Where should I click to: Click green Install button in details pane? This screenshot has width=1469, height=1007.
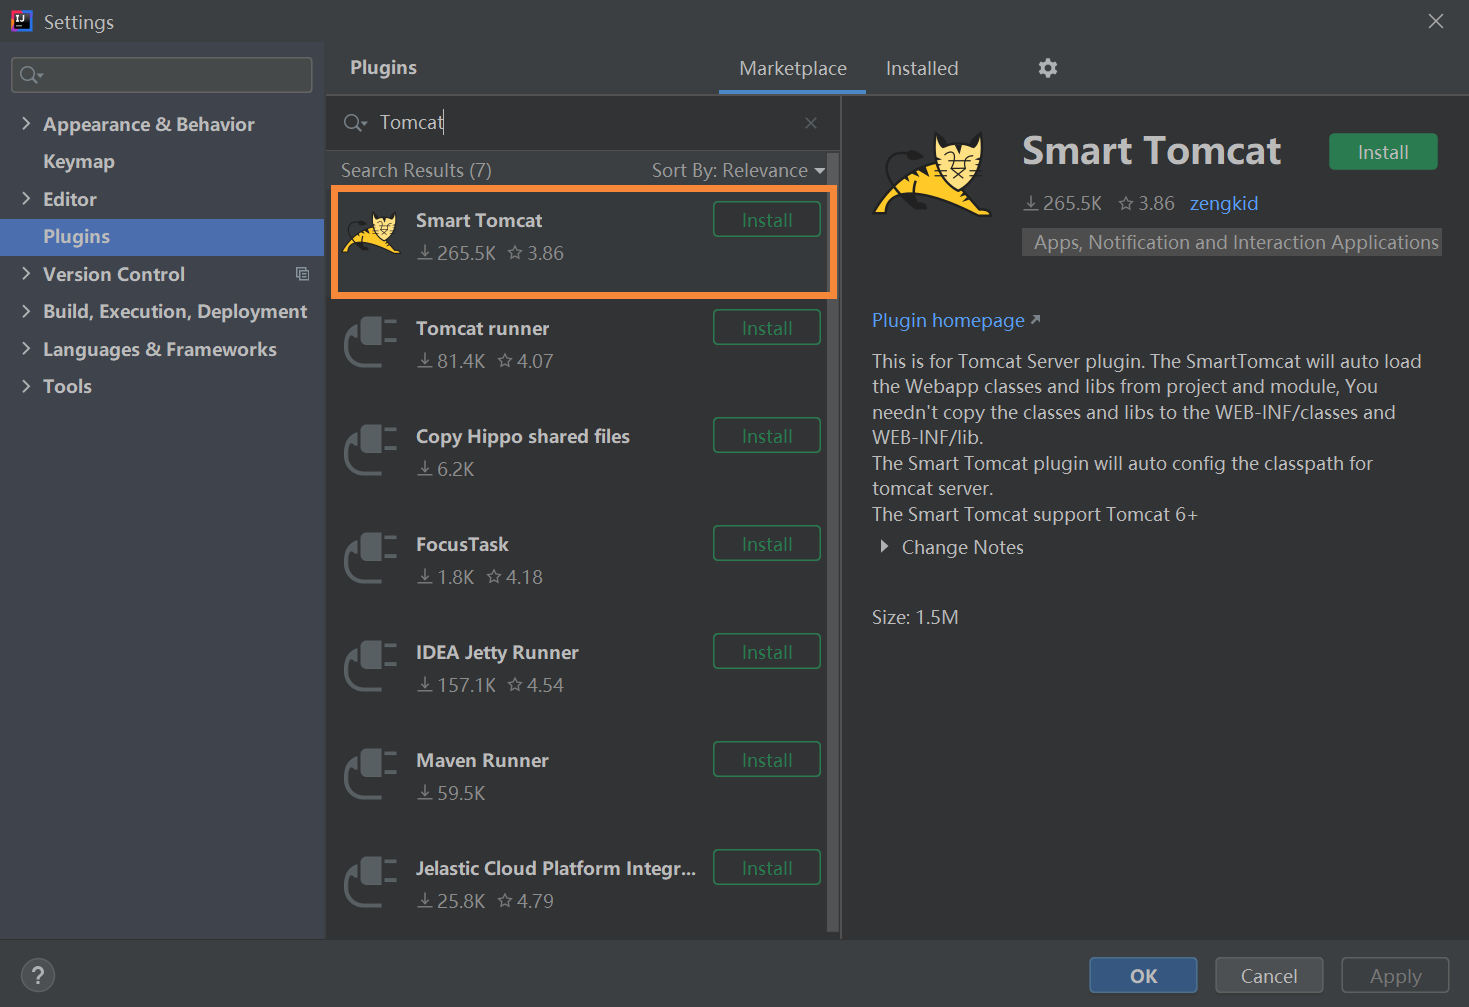pyautogui.click(x=1383, y=152)
